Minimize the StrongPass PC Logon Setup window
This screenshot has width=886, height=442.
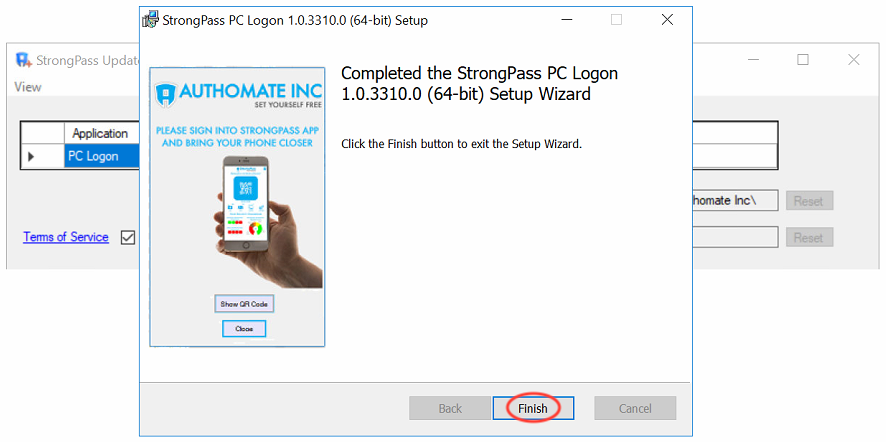tap(568, 20)
